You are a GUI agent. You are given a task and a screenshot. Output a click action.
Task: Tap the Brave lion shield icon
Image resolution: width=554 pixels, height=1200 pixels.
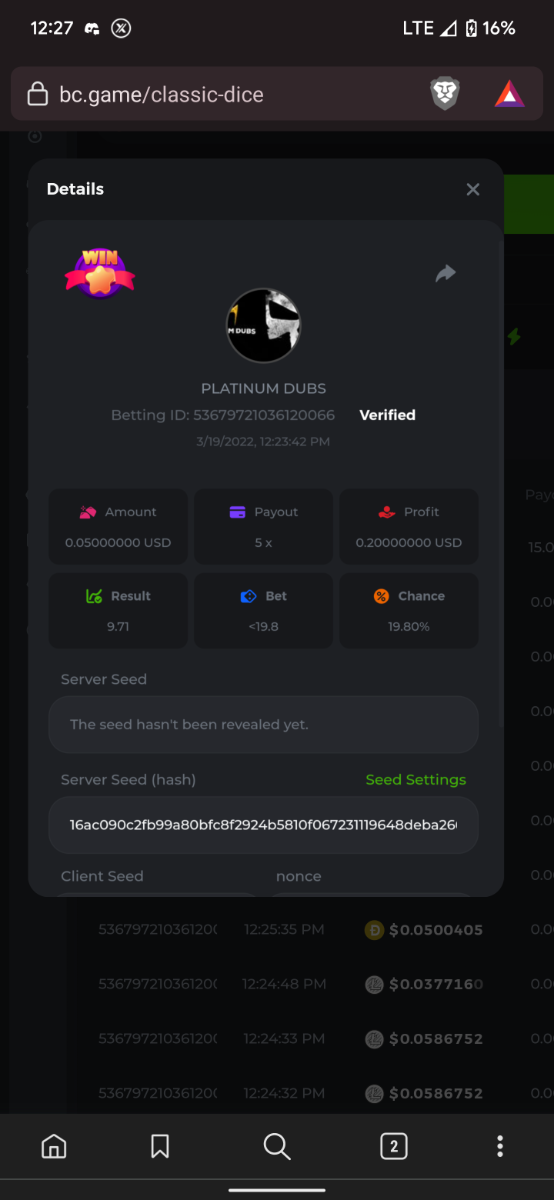coord(445,94)
